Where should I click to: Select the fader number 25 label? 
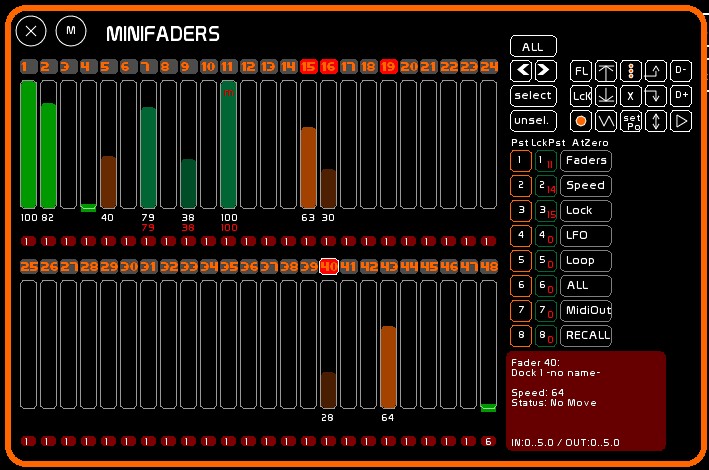point(29,266)
